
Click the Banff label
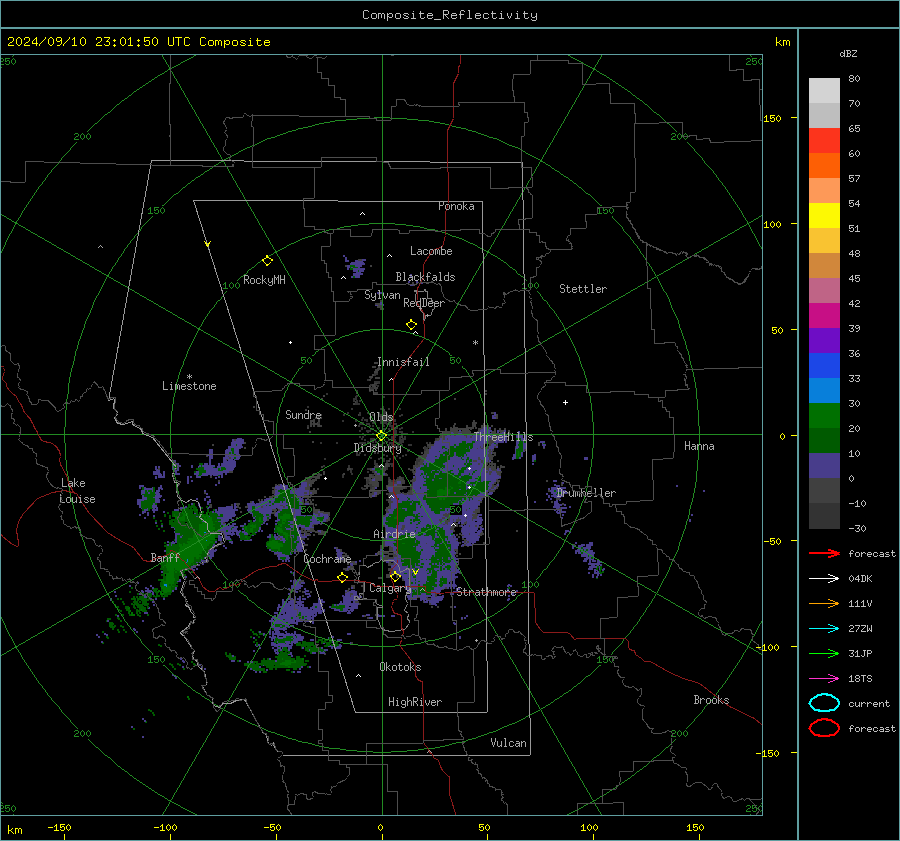tap(165, 558)
